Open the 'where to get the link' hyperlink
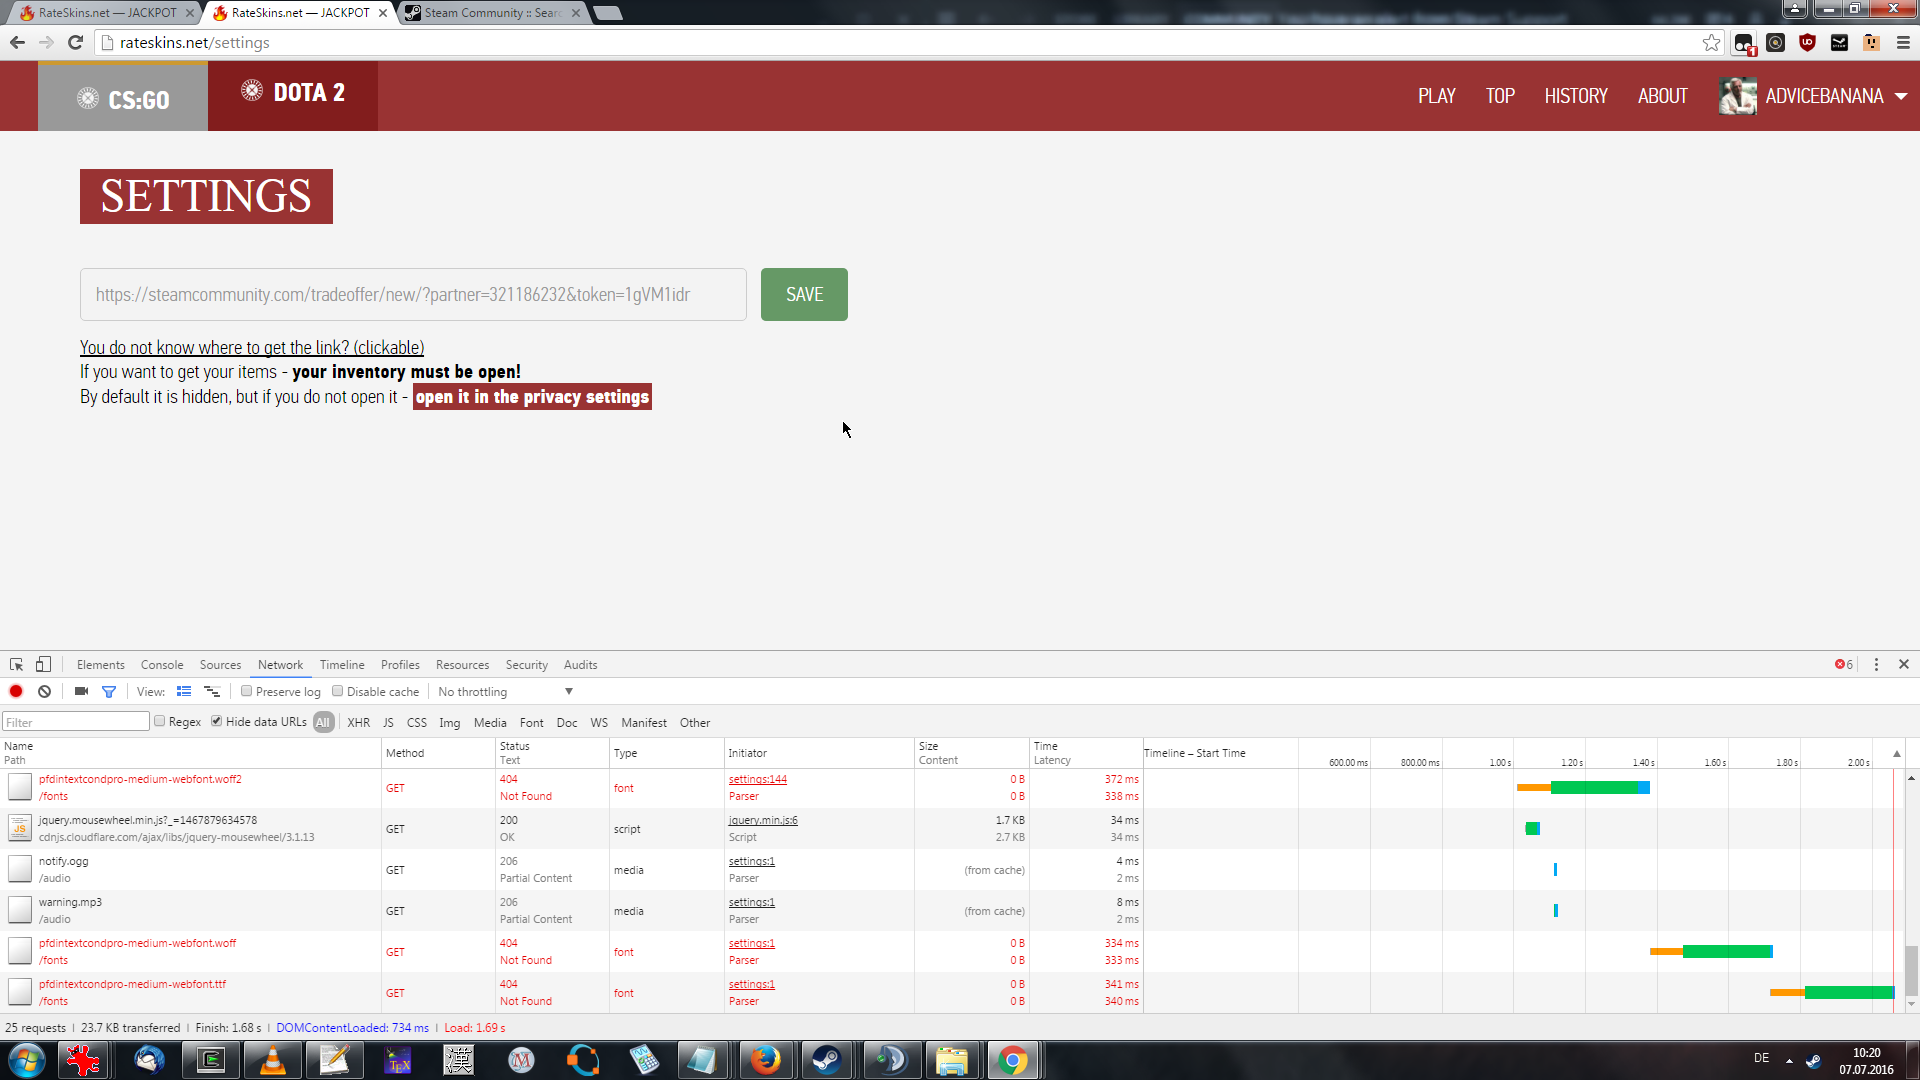 [x=252, y=347]
